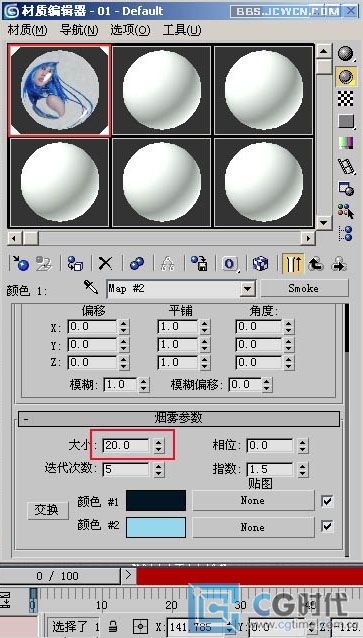This screenshot has height=638, width=363.
Task: Open the 工具(U) menu
Action: pyautogui.click(x=182, y=30)
